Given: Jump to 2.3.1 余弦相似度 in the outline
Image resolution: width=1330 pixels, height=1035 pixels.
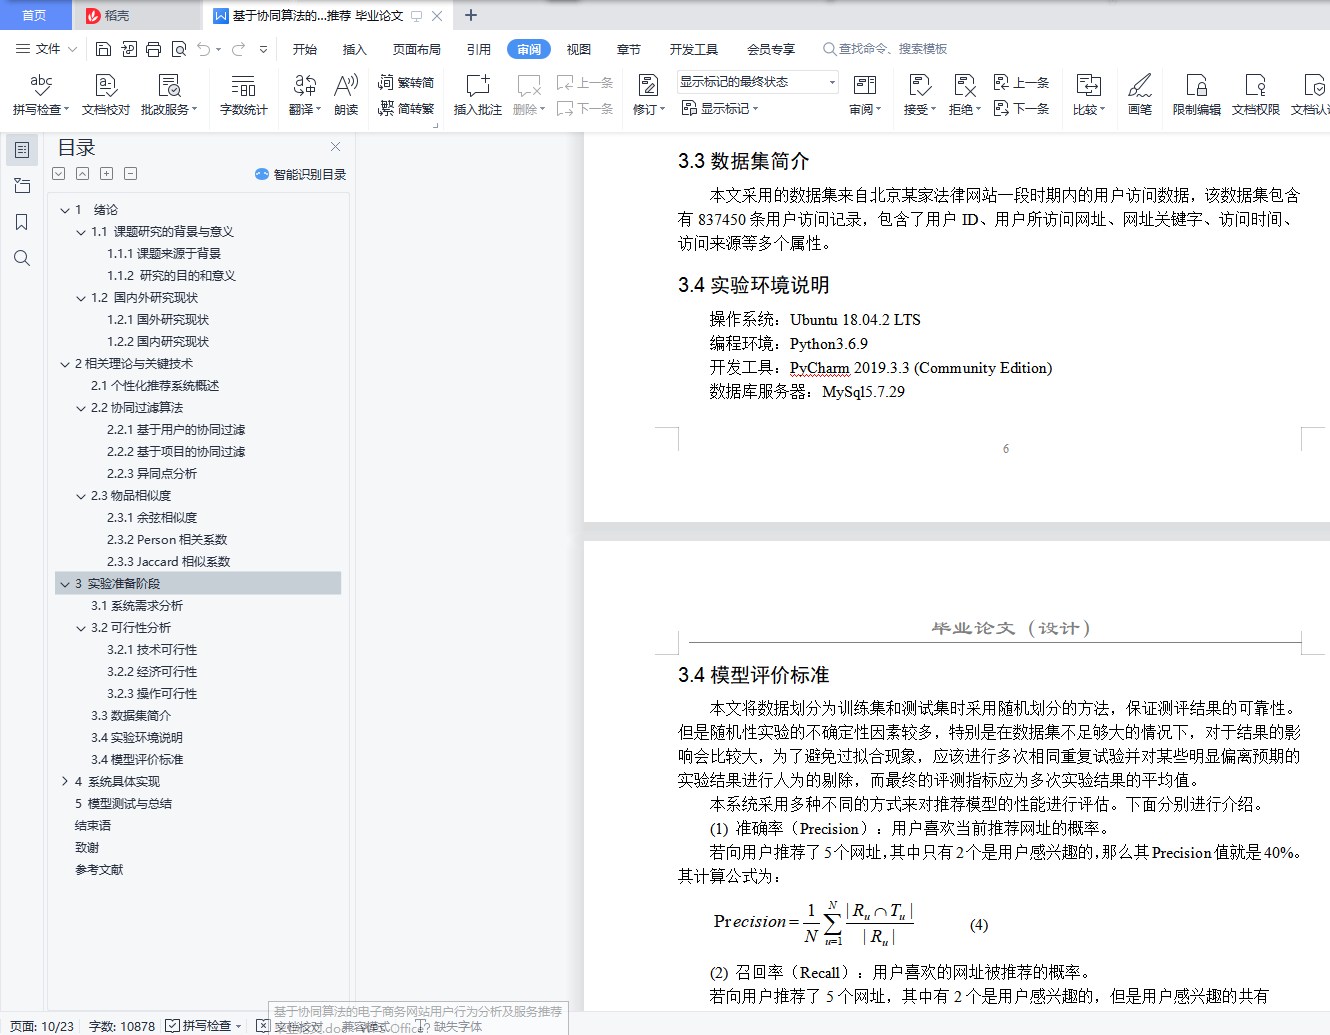Looking at the screenshot, I should pyautogui.click(x=152, y=518).
